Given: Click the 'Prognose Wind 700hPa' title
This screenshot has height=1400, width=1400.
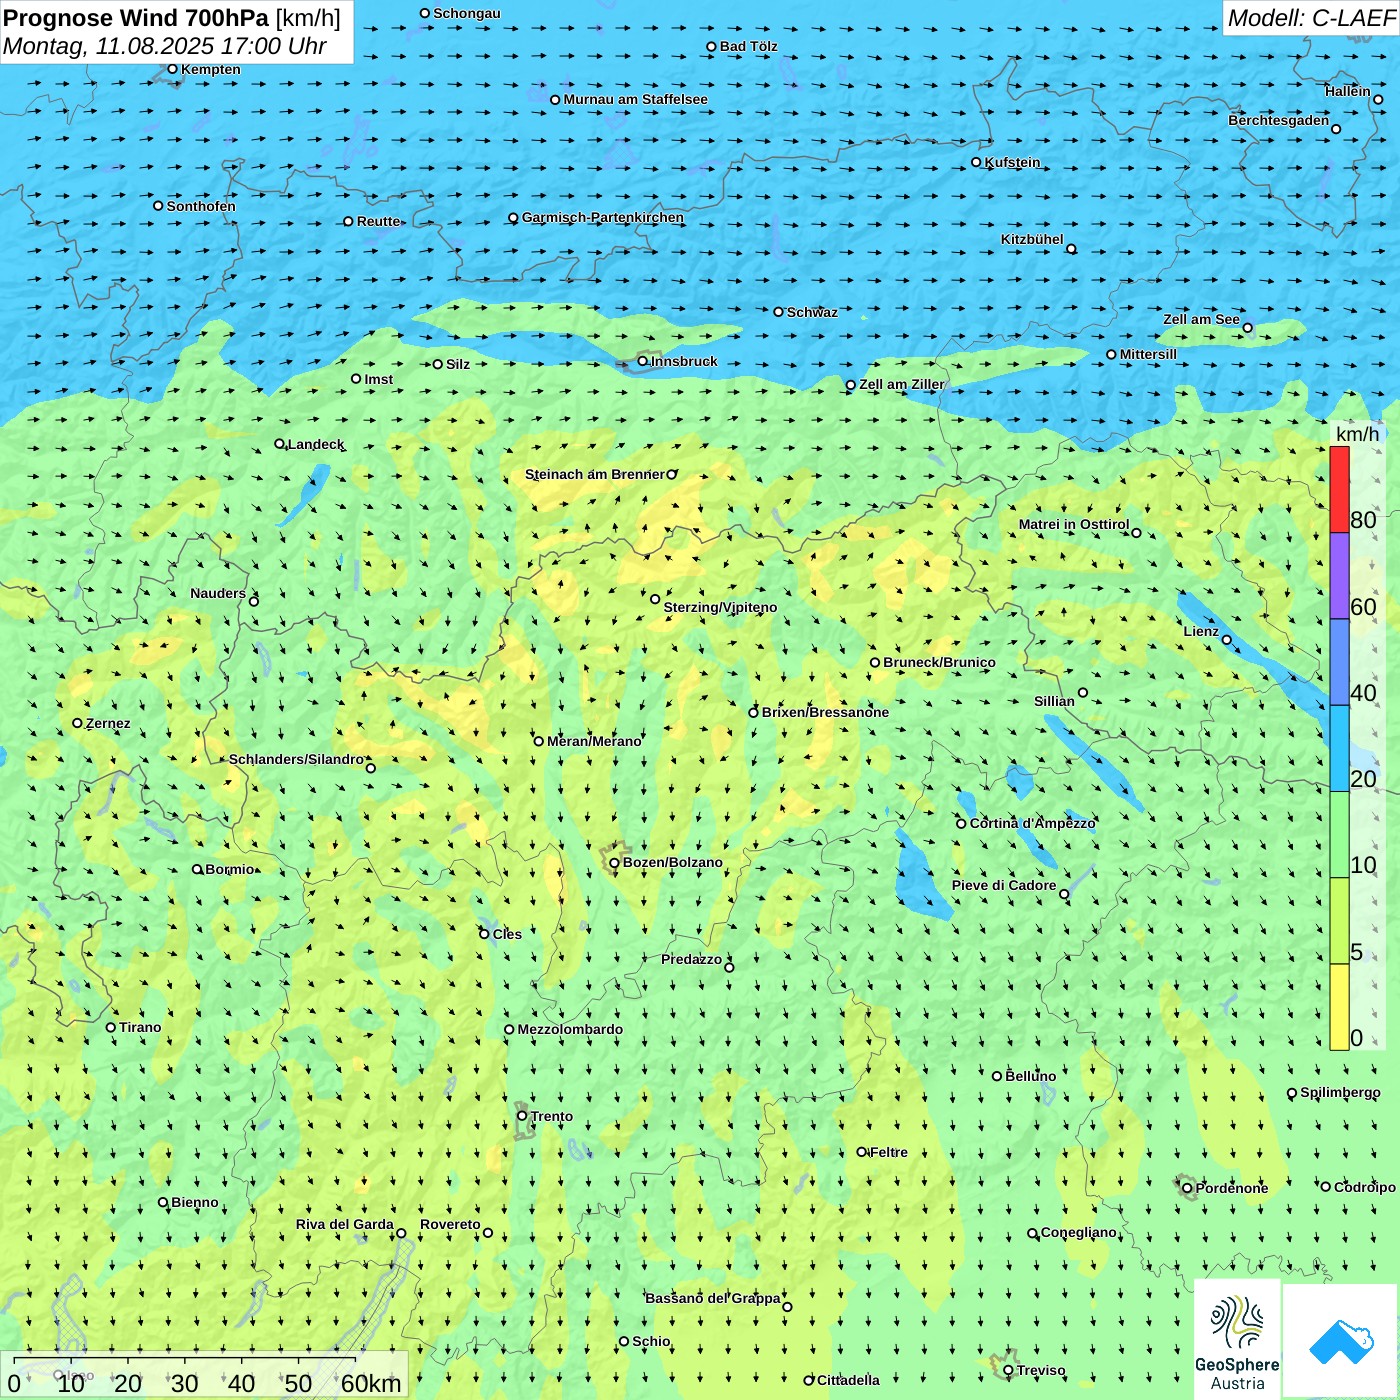Looking at the screenshot, I should (x=136, y=18).
